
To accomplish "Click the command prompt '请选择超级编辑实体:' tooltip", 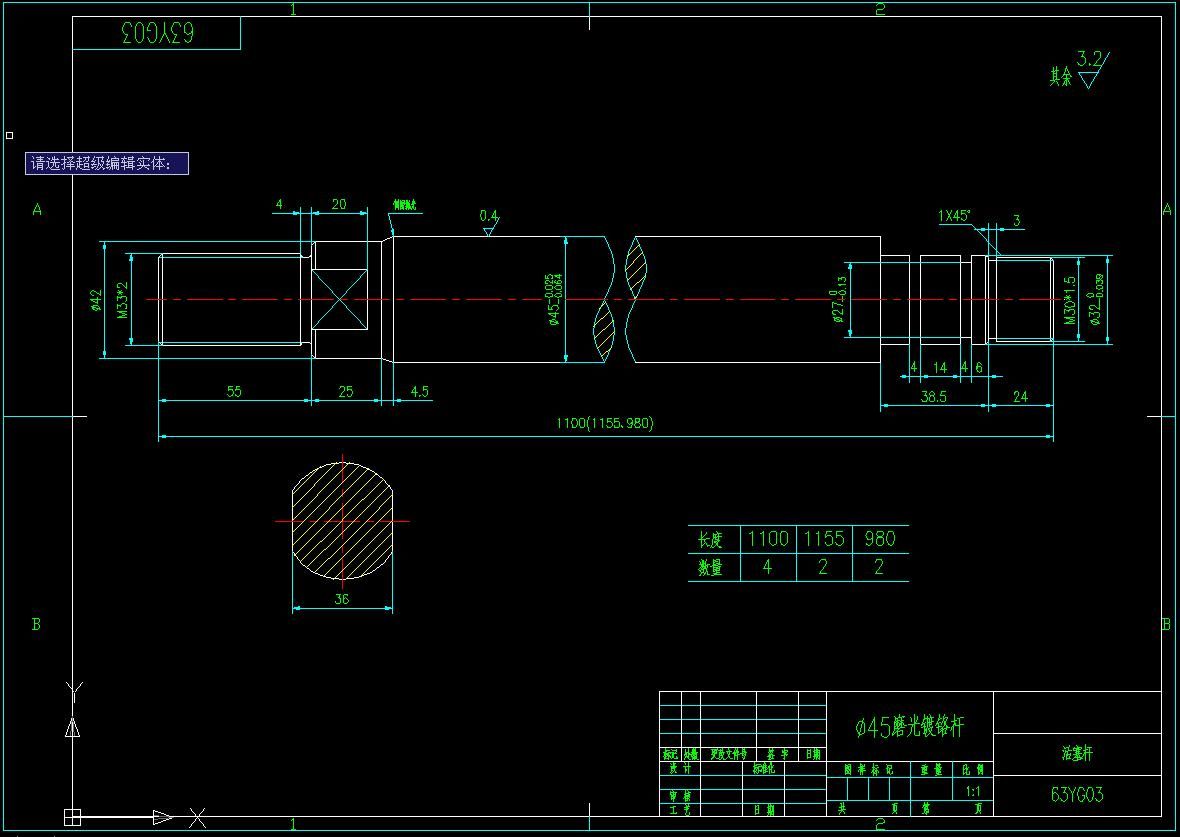I will pos(107,163).
